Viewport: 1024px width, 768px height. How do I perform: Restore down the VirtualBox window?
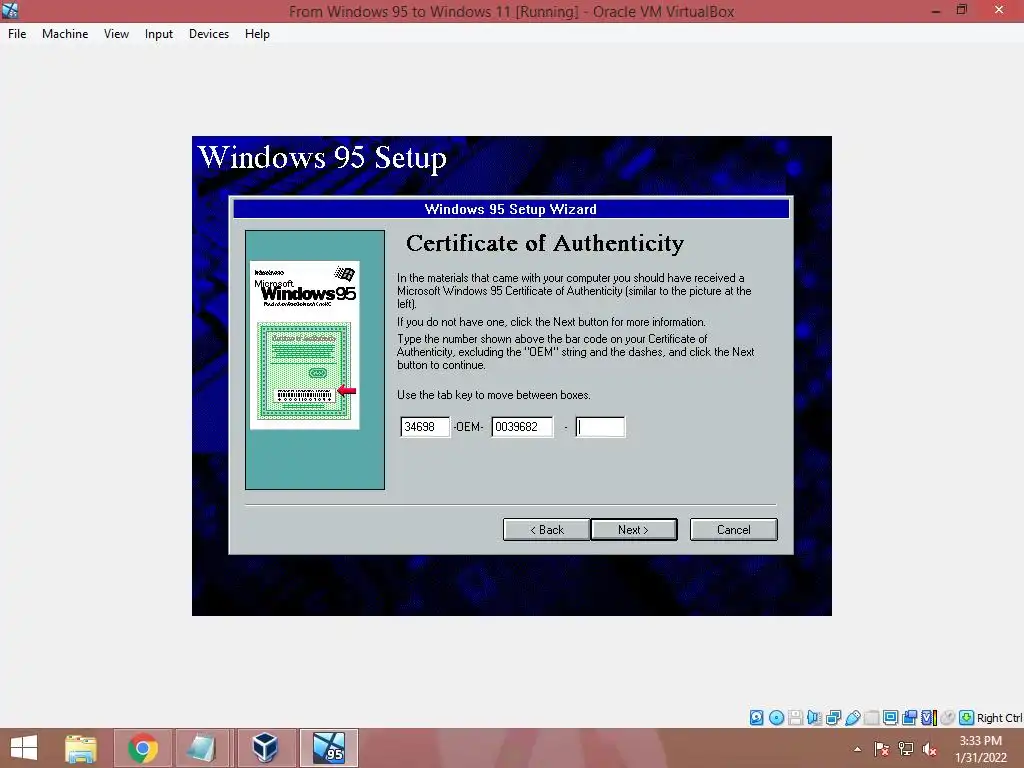(x=962, y=10)
